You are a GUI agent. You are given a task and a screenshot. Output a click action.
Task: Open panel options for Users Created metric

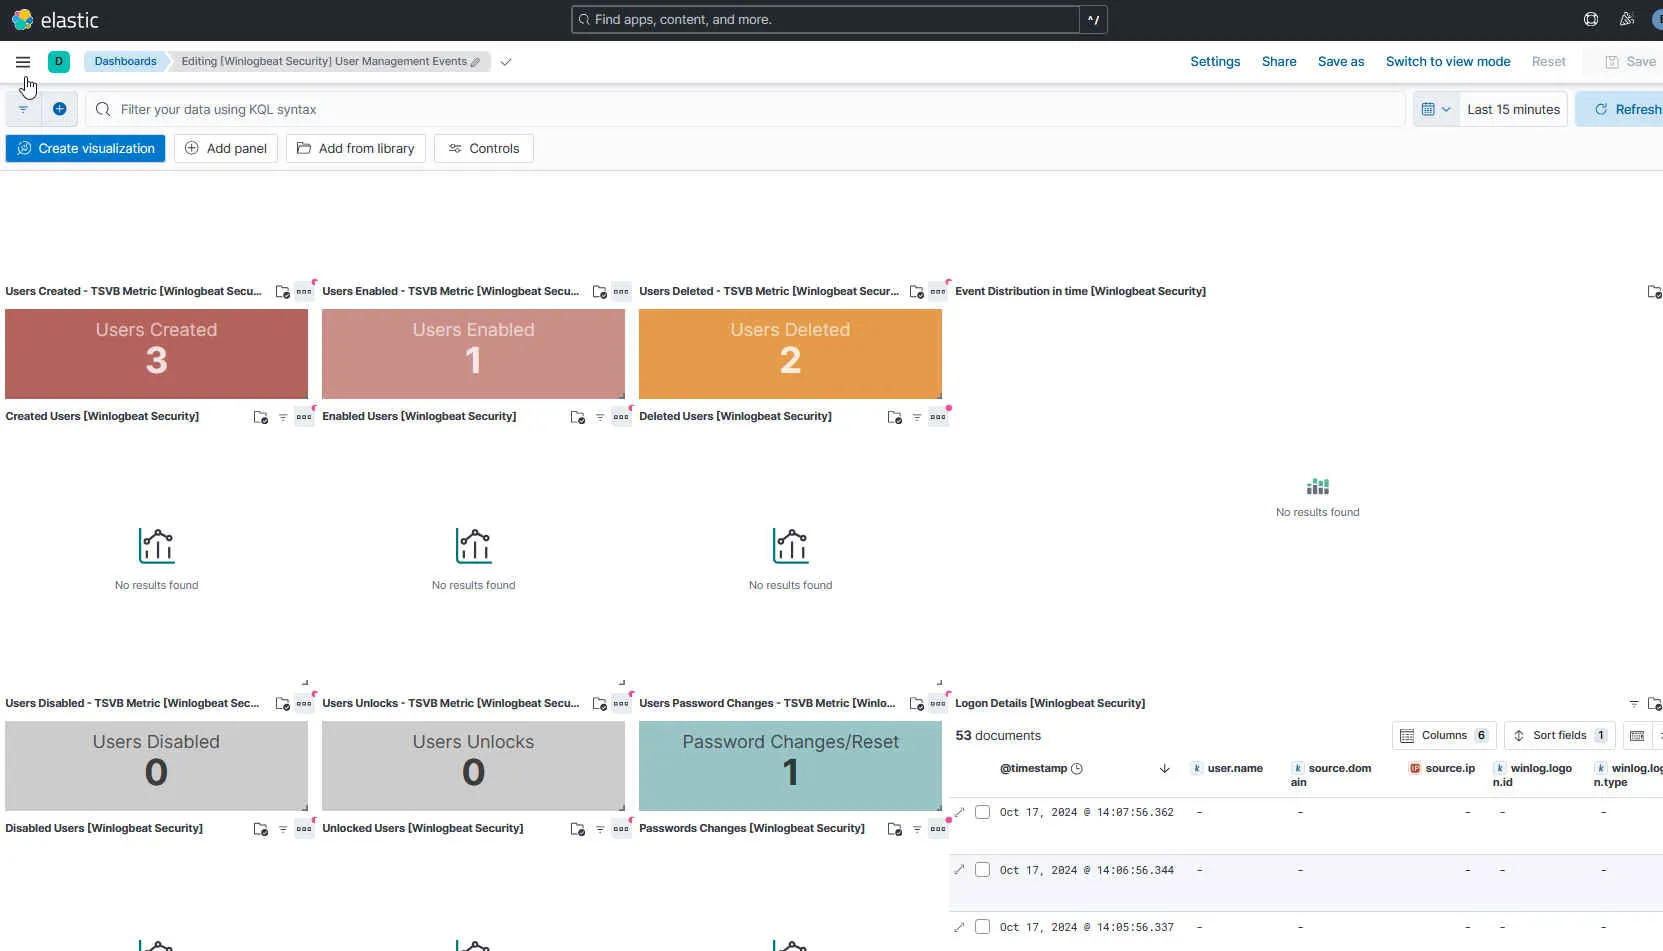tap(304, 292)
